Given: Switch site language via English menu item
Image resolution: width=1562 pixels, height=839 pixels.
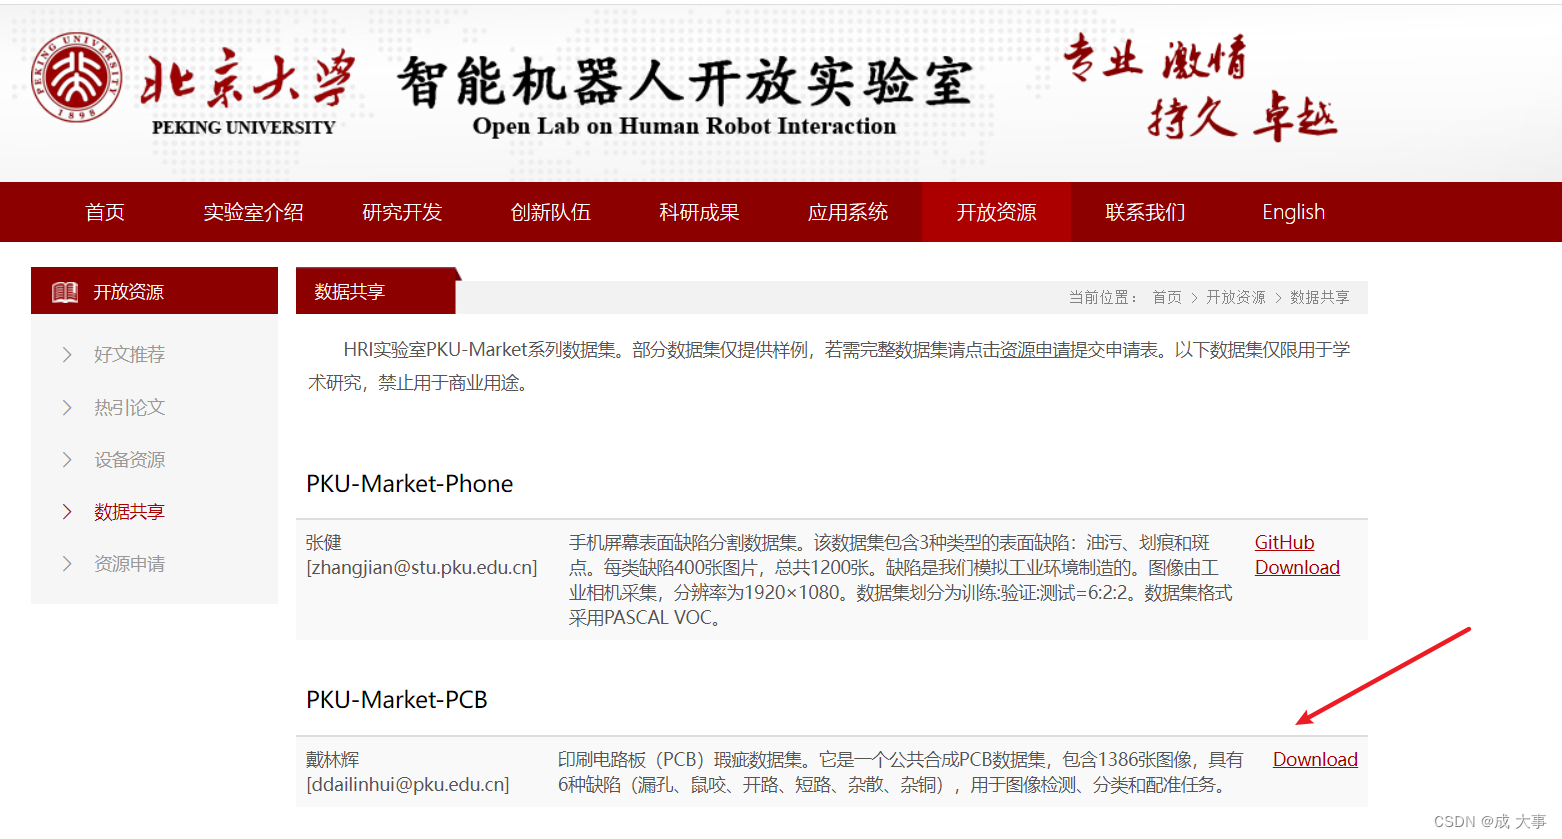Looking at the screenshot, I should 1293,212.
